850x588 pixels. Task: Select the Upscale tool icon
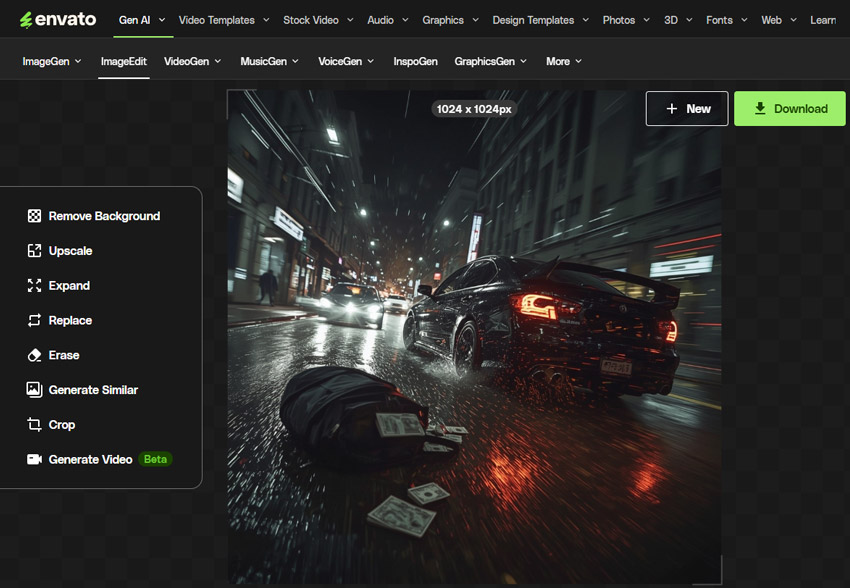click(34, 251)
